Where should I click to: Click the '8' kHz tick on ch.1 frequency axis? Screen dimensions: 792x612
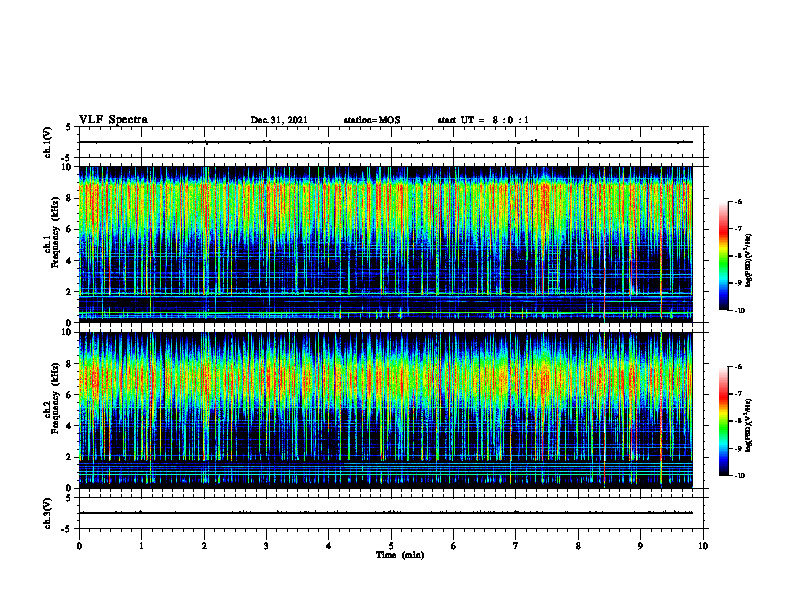70,198
